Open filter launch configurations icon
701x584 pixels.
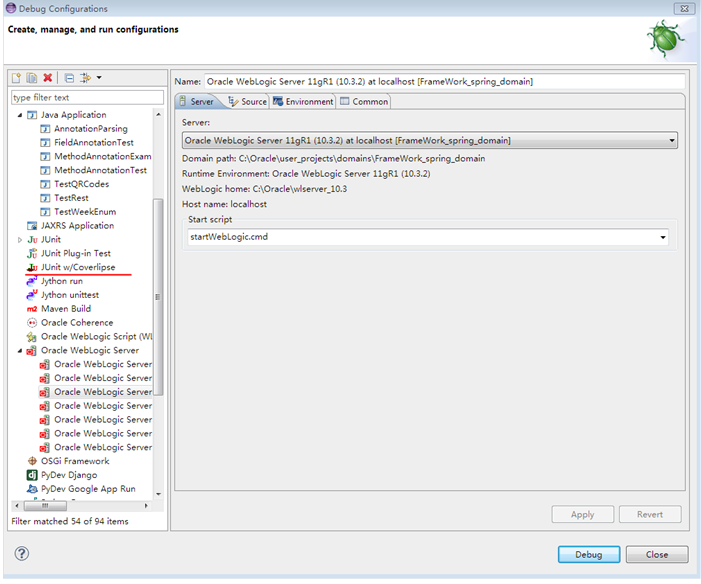pos(85,78)
